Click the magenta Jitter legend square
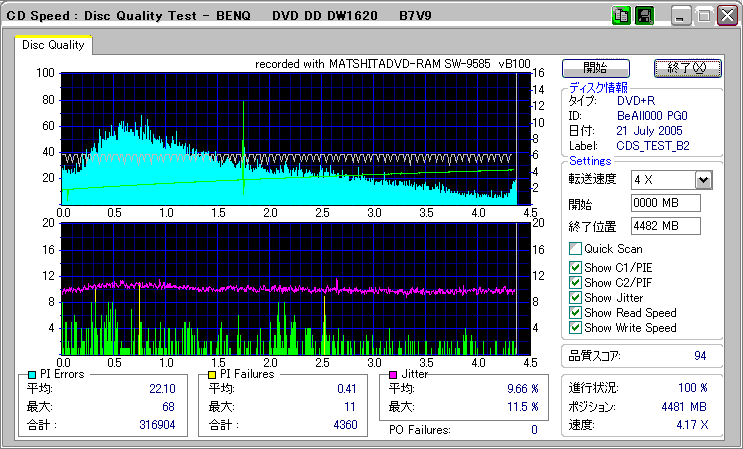743x449 pixels. coord(394,374)
